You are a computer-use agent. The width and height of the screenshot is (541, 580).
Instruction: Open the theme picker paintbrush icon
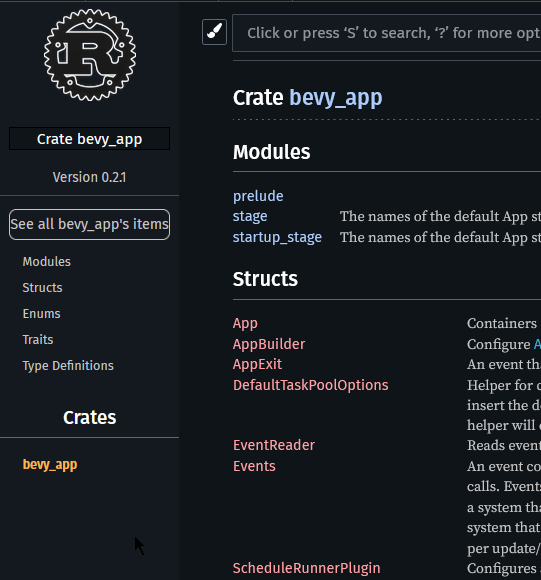pos(214,32)
